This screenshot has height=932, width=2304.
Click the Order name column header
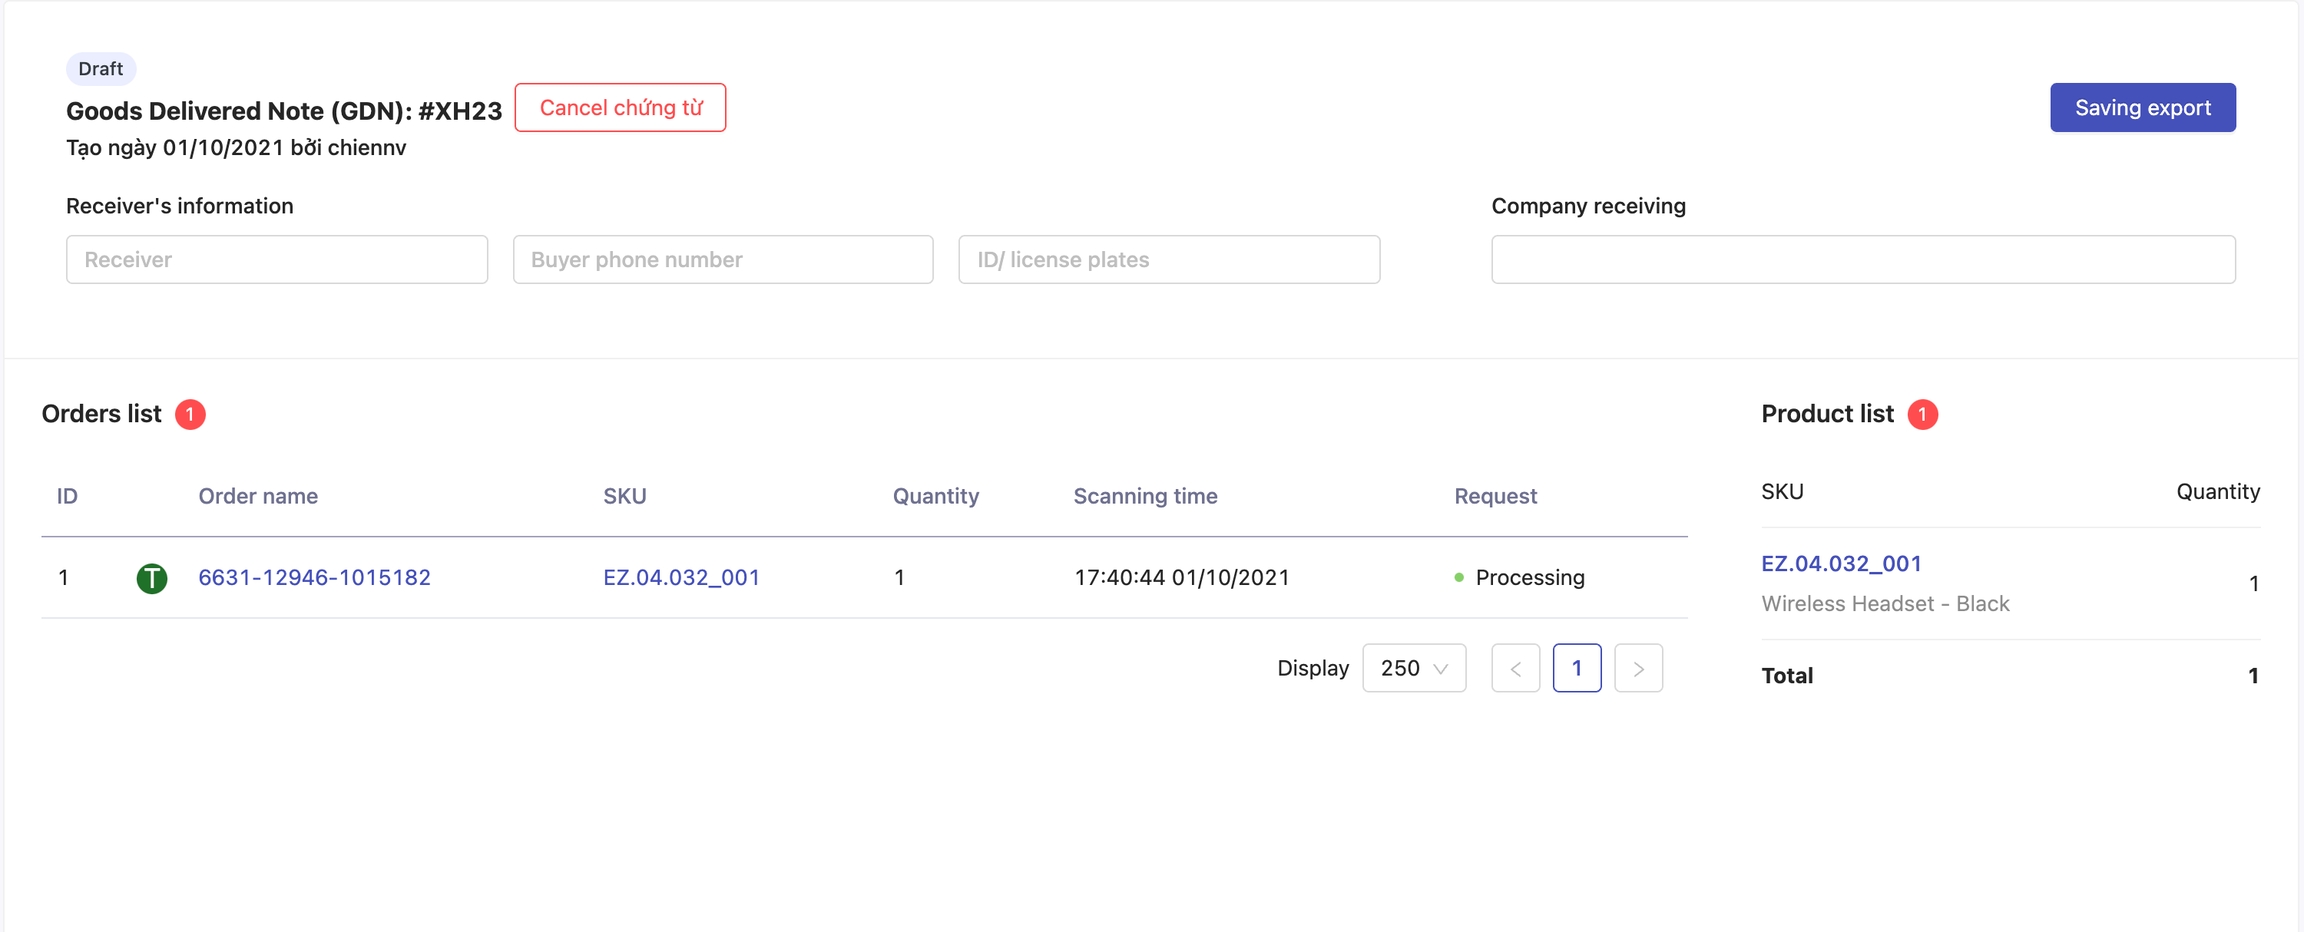pos(258,496)
